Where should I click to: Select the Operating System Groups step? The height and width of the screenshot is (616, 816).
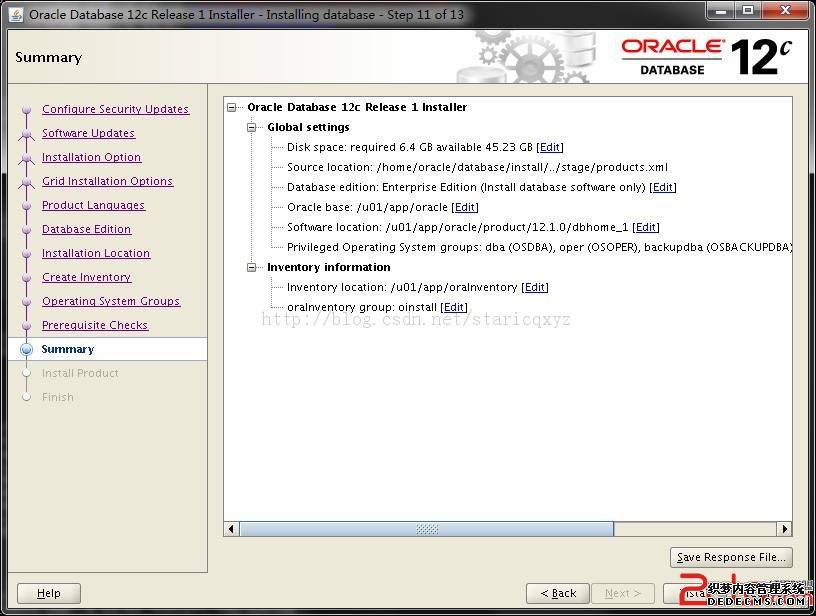click(111, 301)
